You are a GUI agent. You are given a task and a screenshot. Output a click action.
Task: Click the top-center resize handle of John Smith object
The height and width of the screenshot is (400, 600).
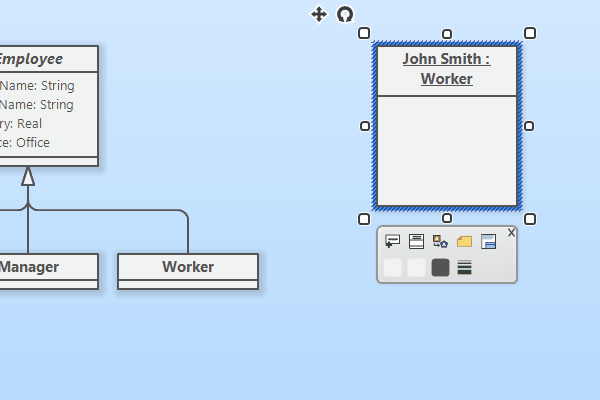pyautogui.click(x=447, y=34)
